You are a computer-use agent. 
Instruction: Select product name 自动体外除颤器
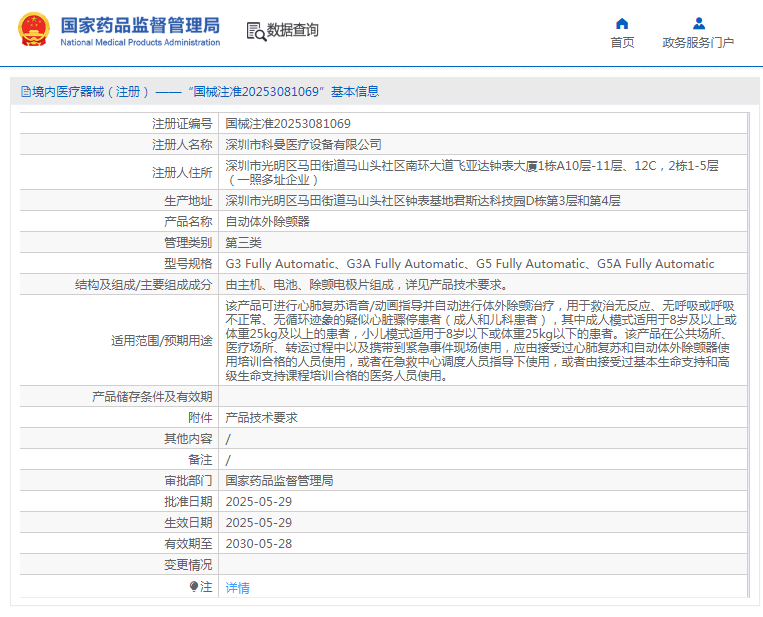pyautogui.click(x=268, y=221)
